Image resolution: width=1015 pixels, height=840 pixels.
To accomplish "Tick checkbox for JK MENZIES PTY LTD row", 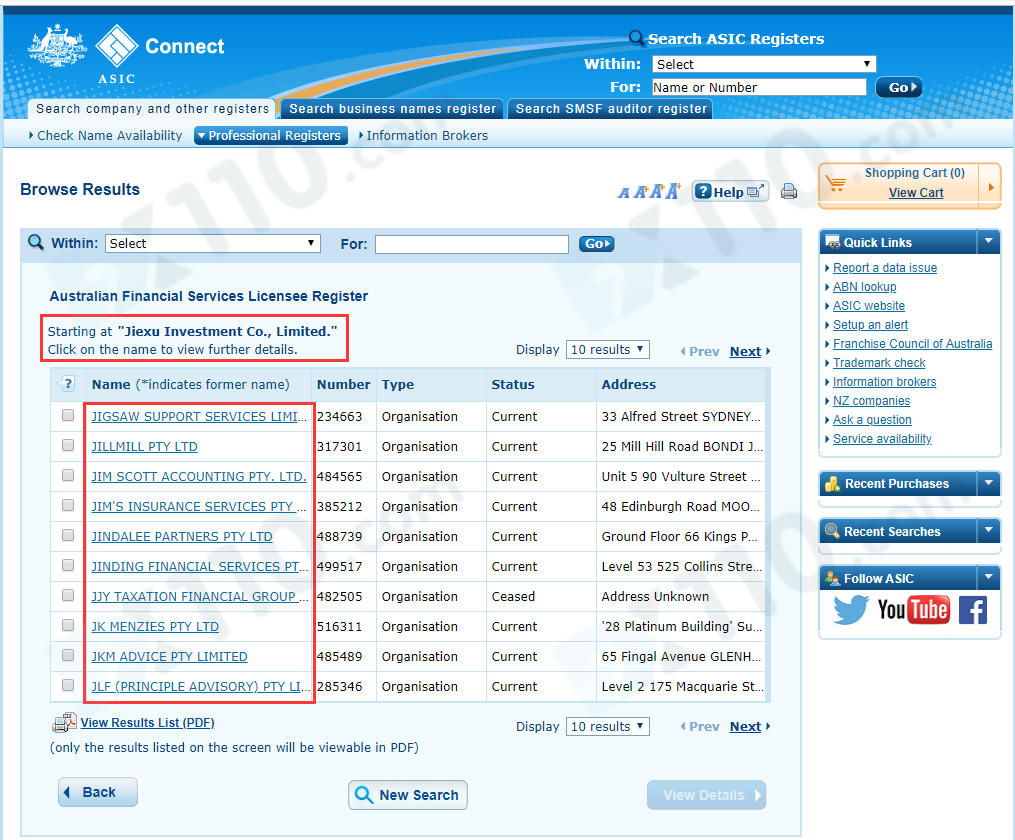I will [68, 625].
